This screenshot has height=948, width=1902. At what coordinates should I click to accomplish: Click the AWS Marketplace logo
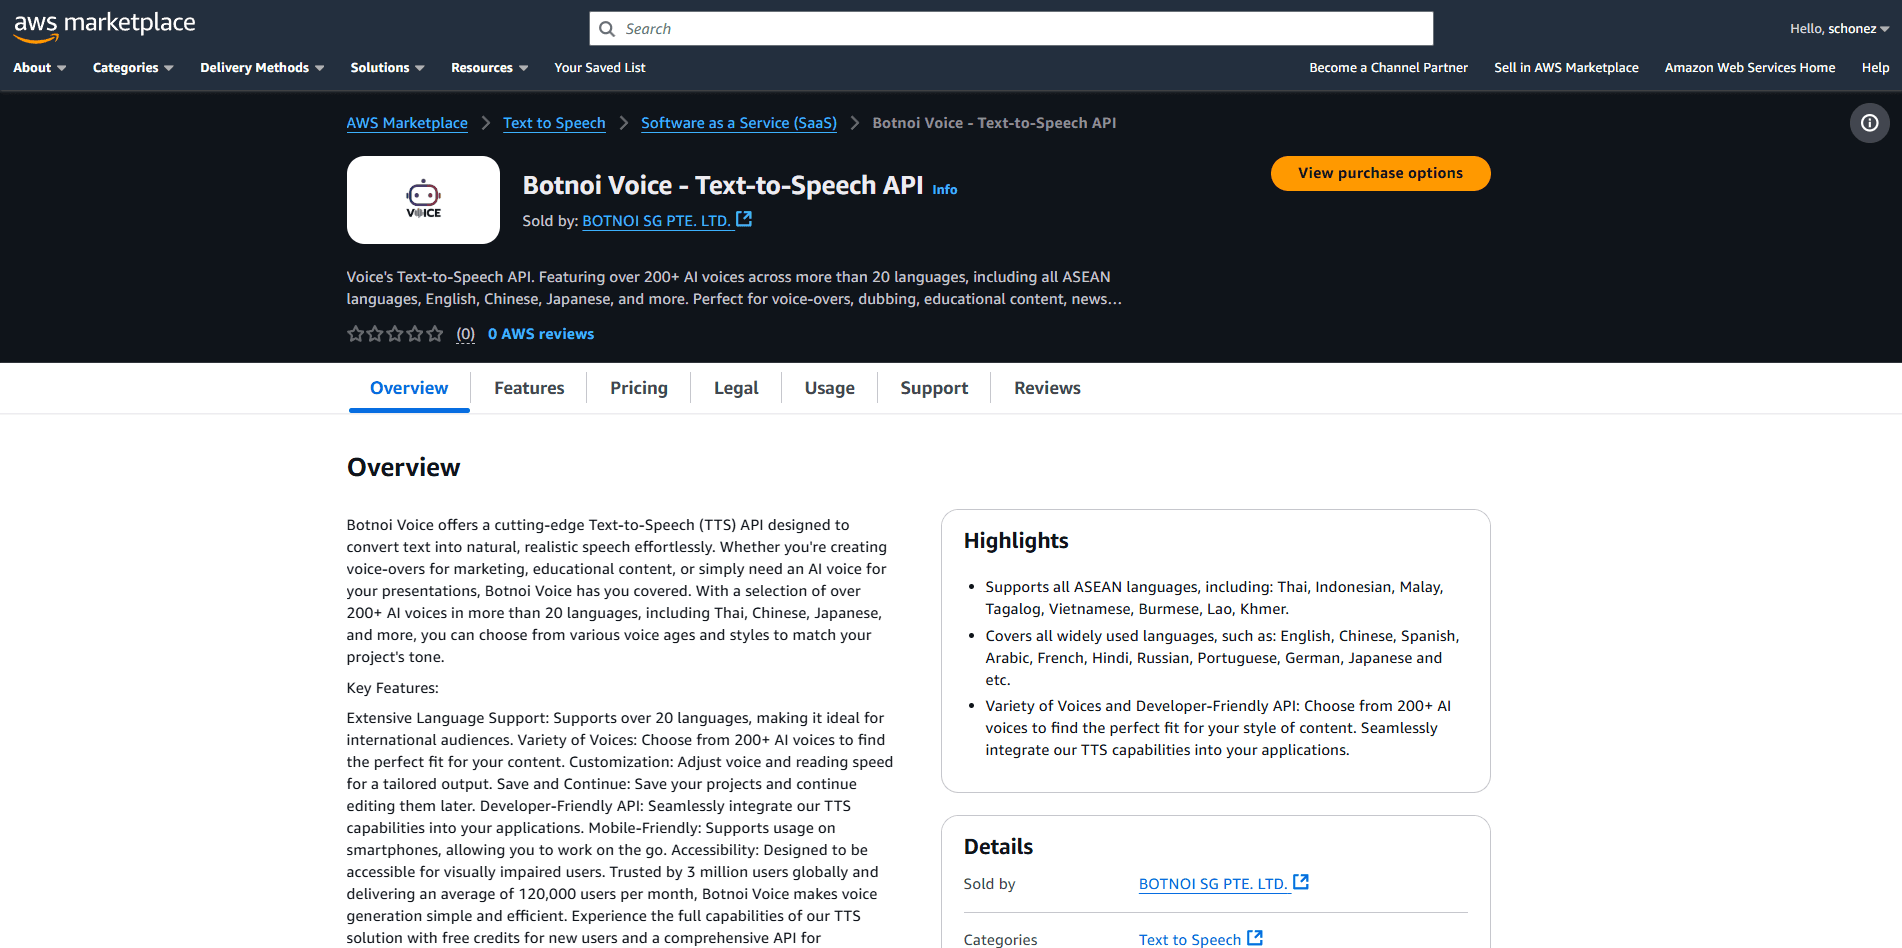[104, 26]
